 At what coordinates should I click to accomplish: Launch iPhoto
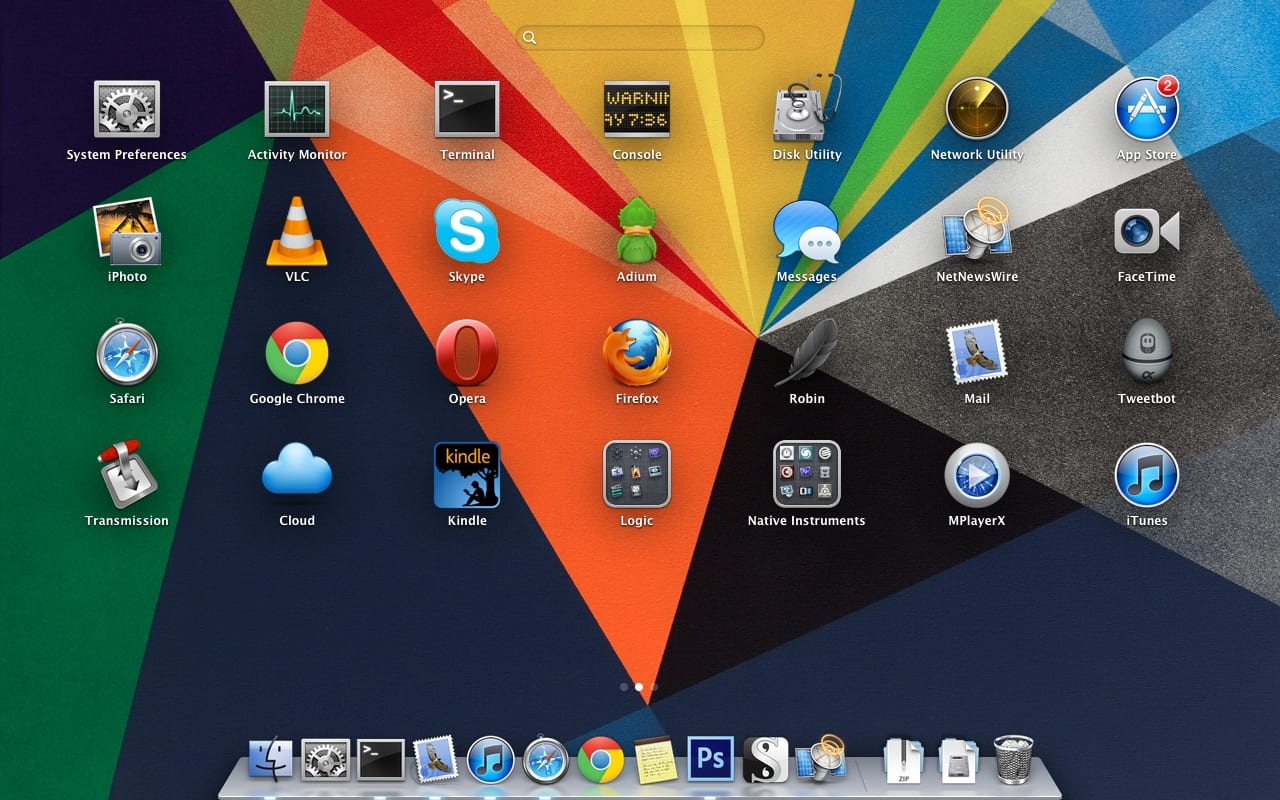click(127, 231)
